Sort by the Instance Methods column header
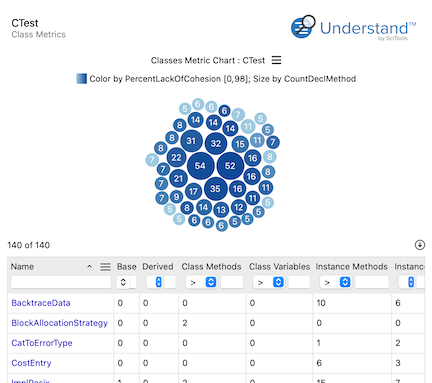The image size is (432, 383). pos(351,267)
